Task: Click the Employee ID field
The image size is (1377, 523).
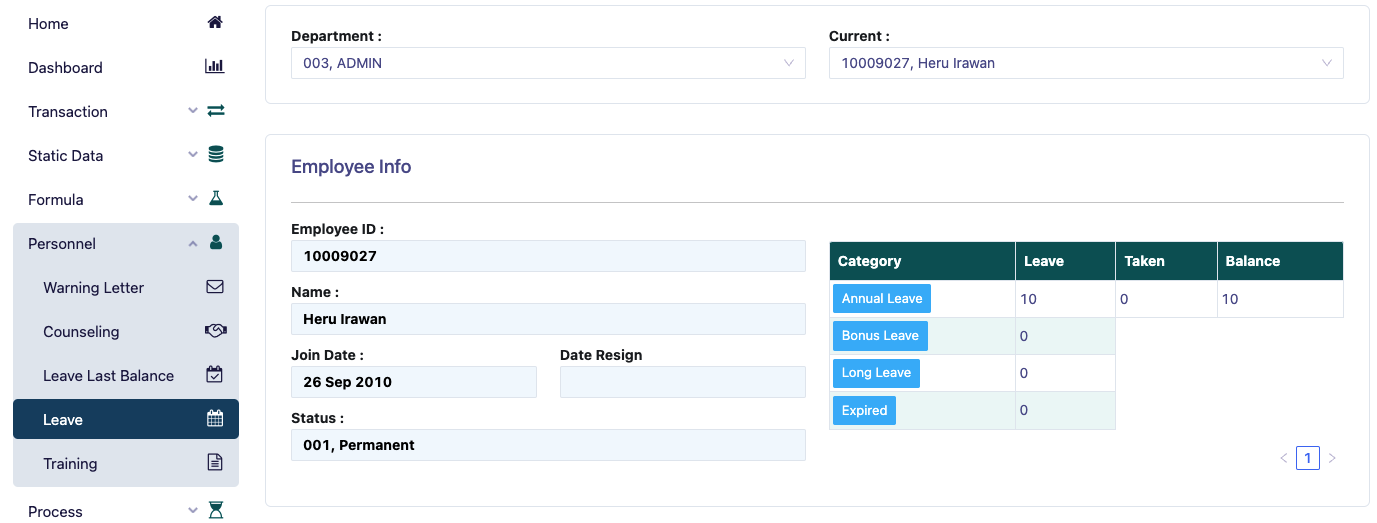Action: point(548,256)
